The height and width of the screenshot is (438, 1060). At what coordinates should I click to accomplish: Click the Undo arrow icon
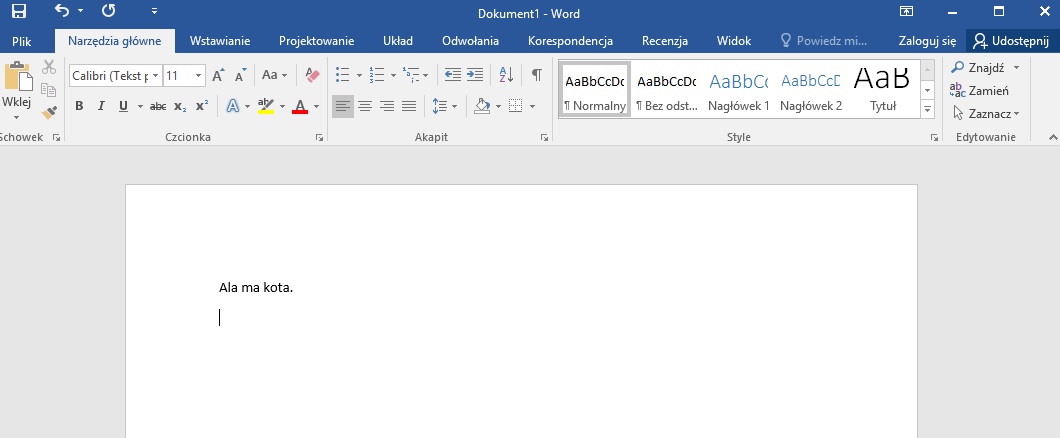(62, 12)
